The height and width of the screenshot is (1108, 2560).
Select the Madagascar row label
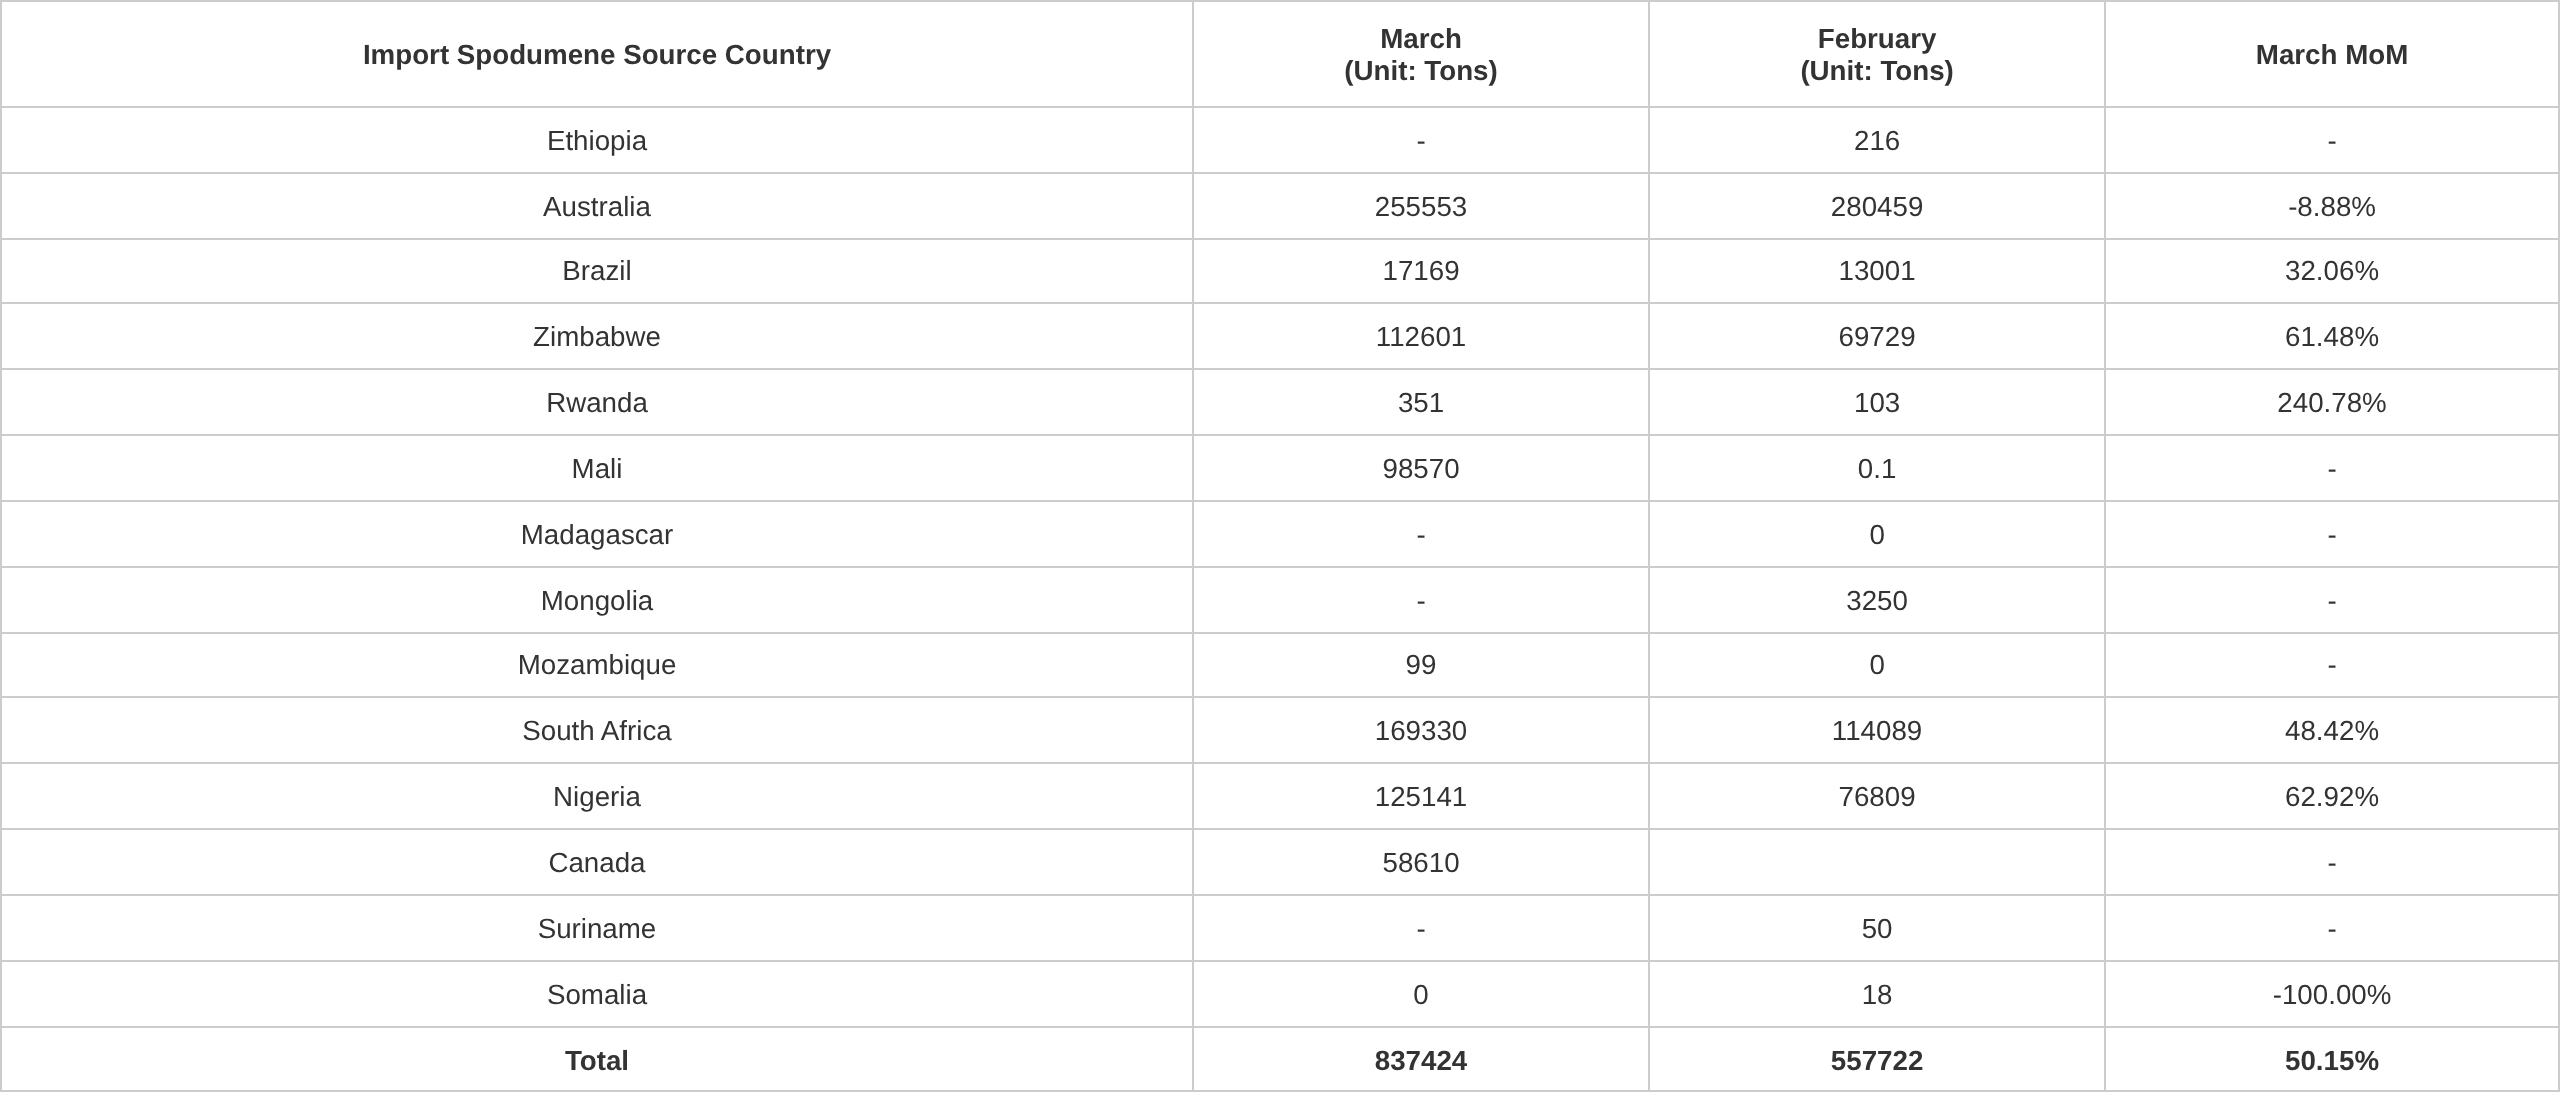[596, 535]
